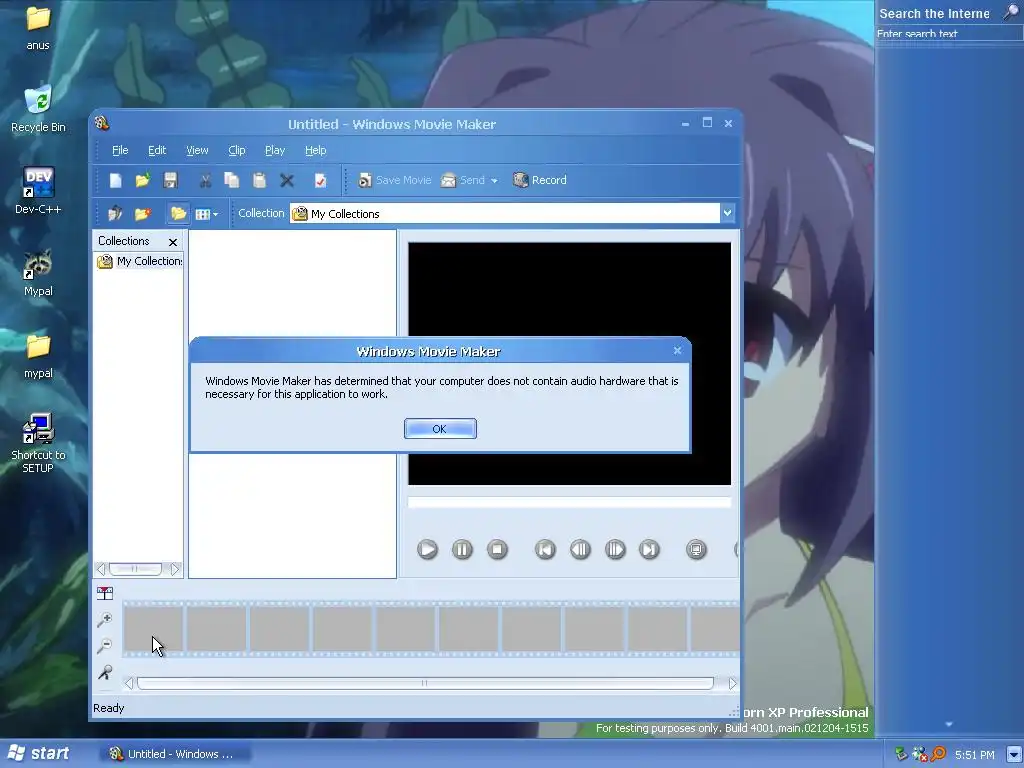This screenshot has height=768, width=1024.
Task: Click the sidebar search text field
Action: [949, 34]
